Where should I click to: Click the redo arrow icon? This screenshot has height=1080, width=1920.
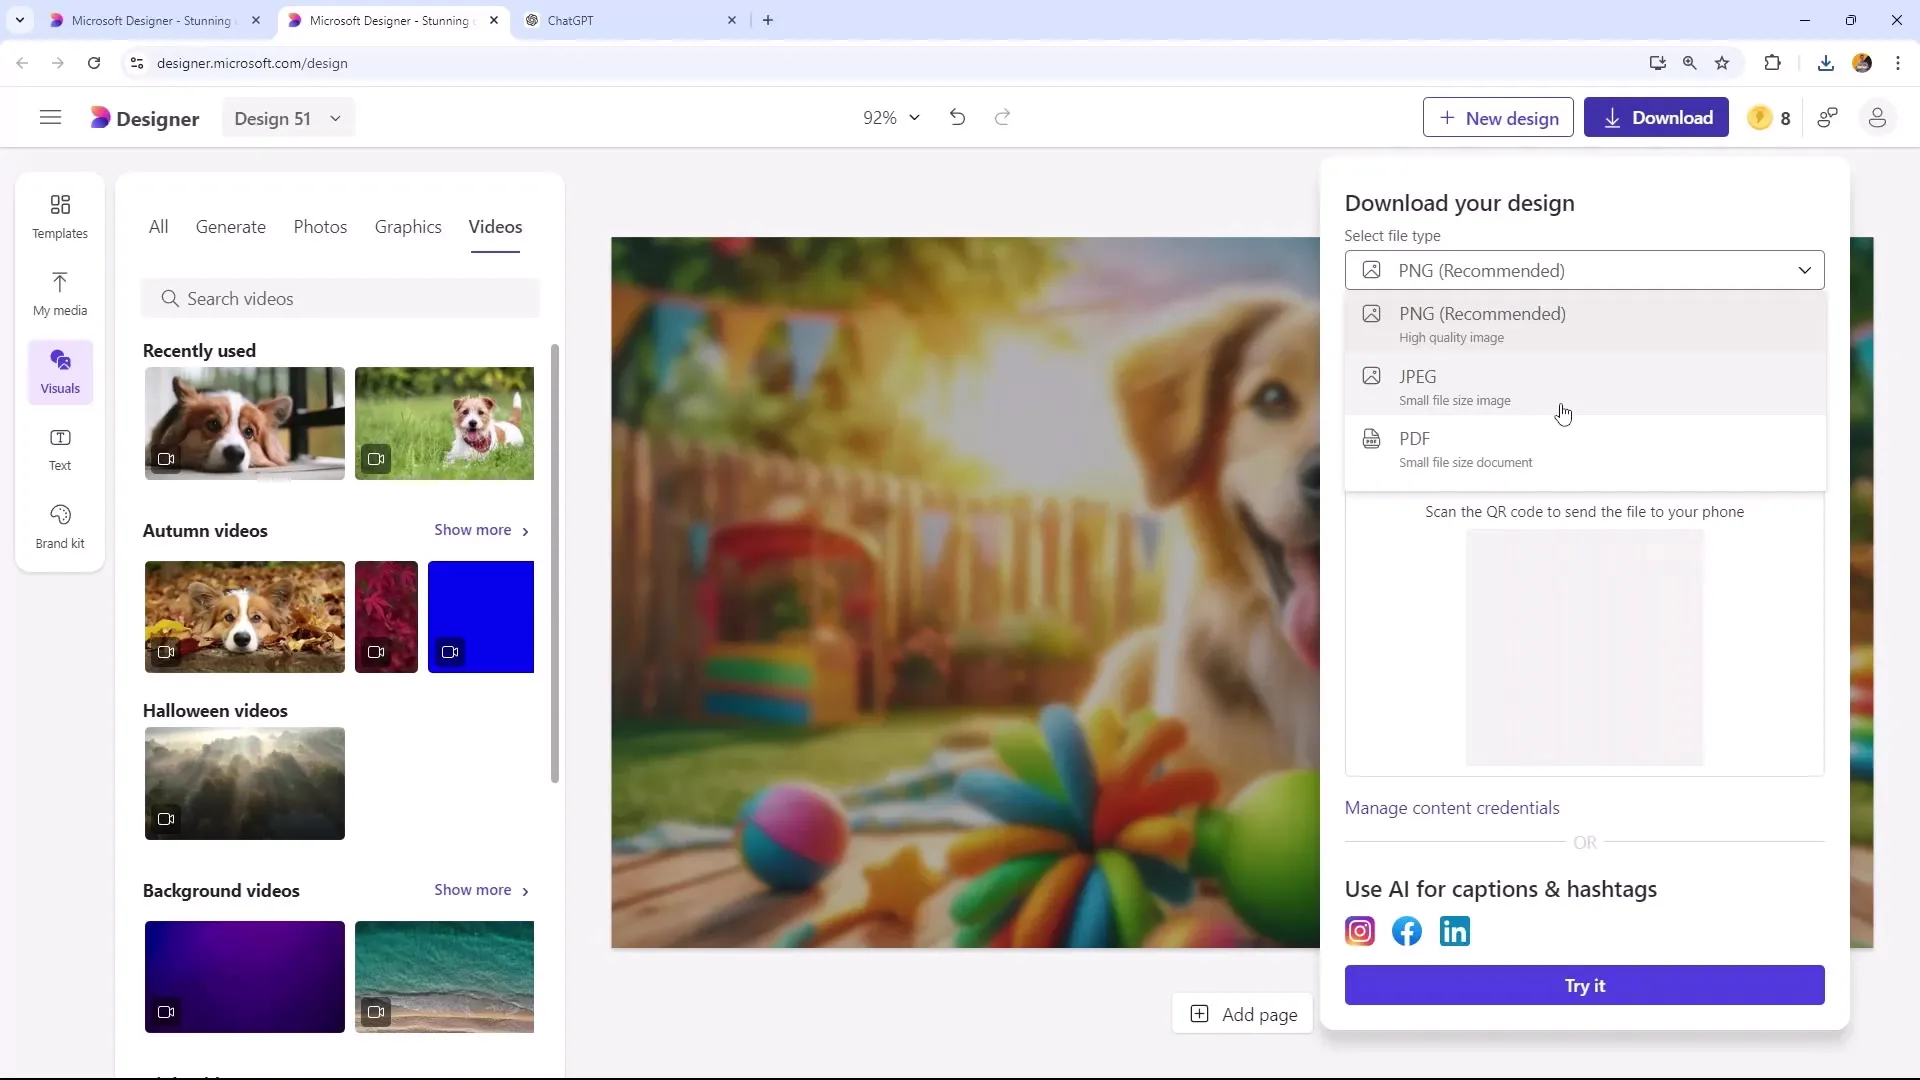click(x=1005, y=117)
